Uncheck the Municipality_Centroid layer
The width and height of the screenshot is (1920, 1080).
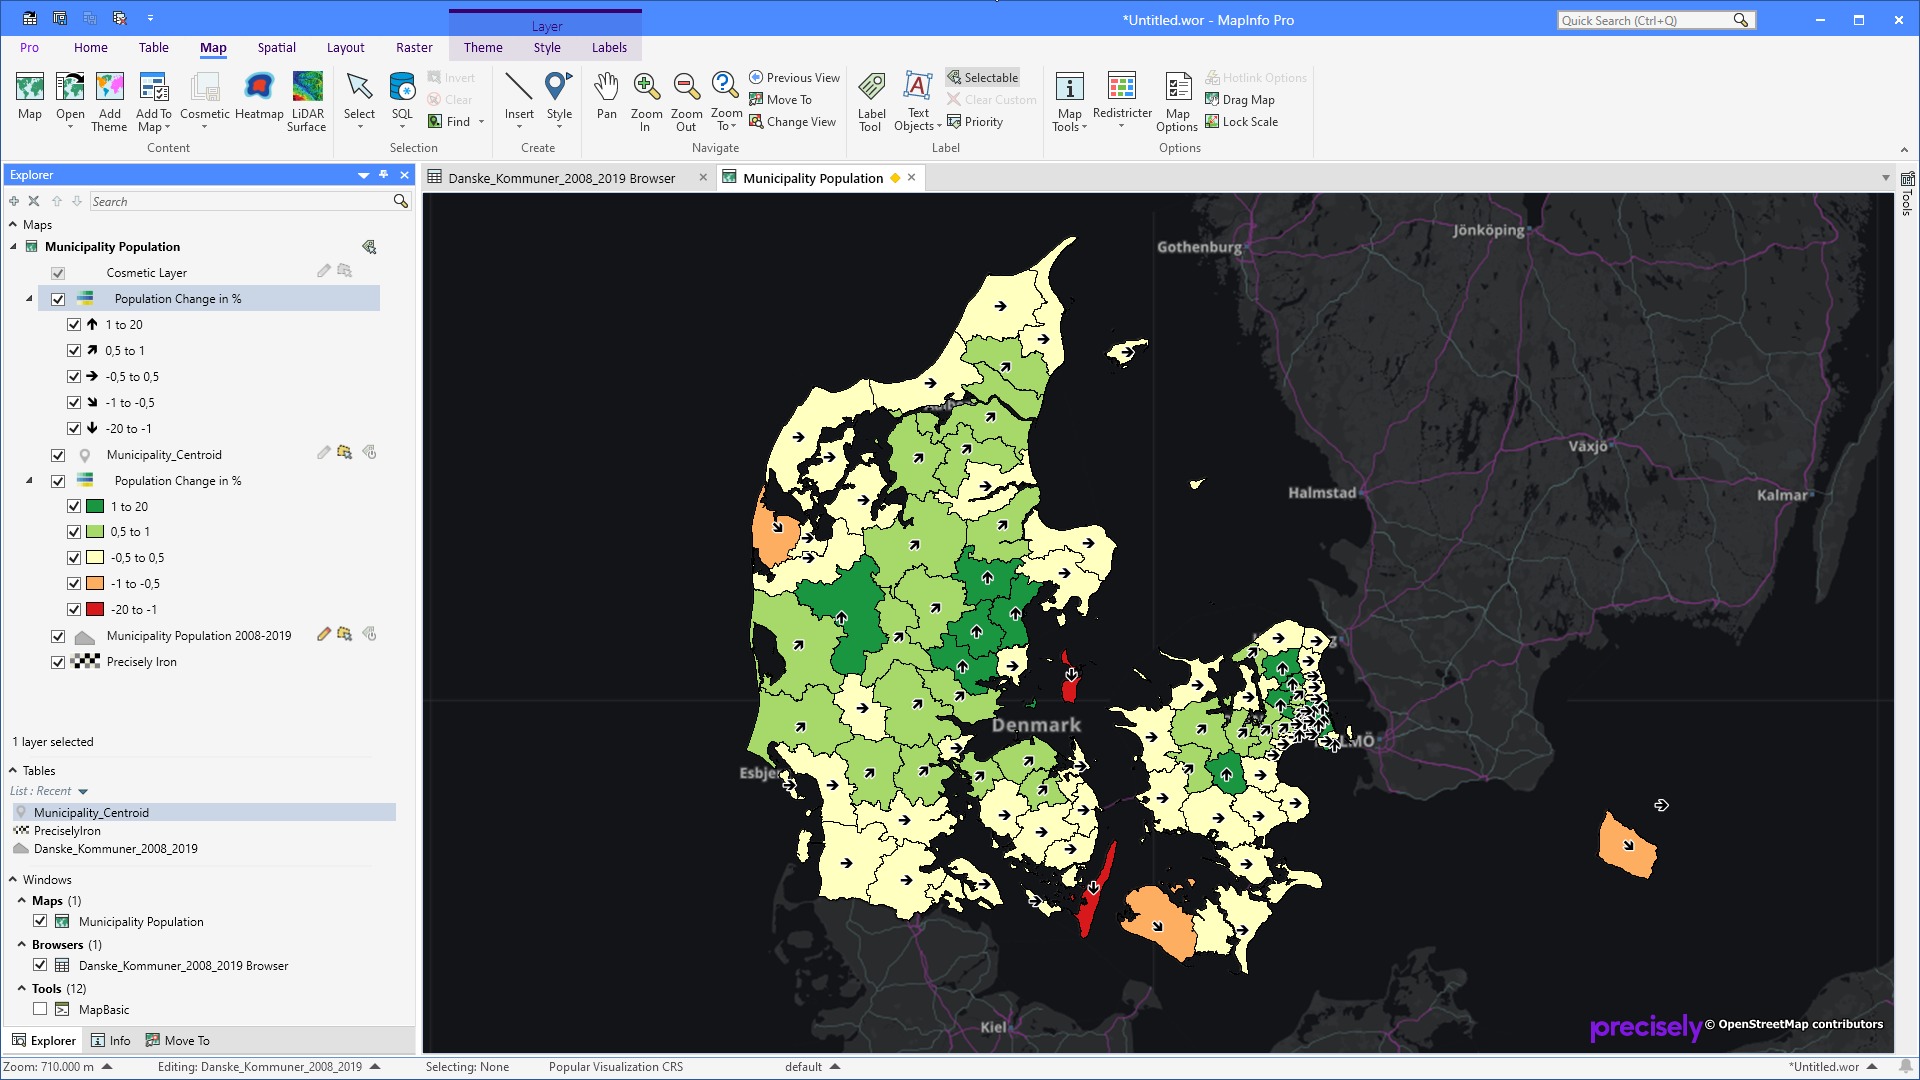point(58,454)
